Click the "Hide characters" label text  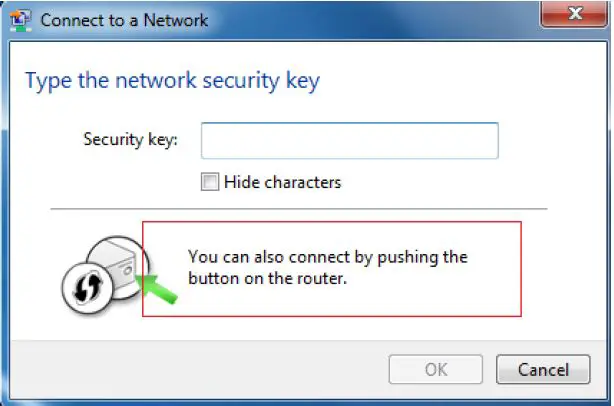click(282, 182)
